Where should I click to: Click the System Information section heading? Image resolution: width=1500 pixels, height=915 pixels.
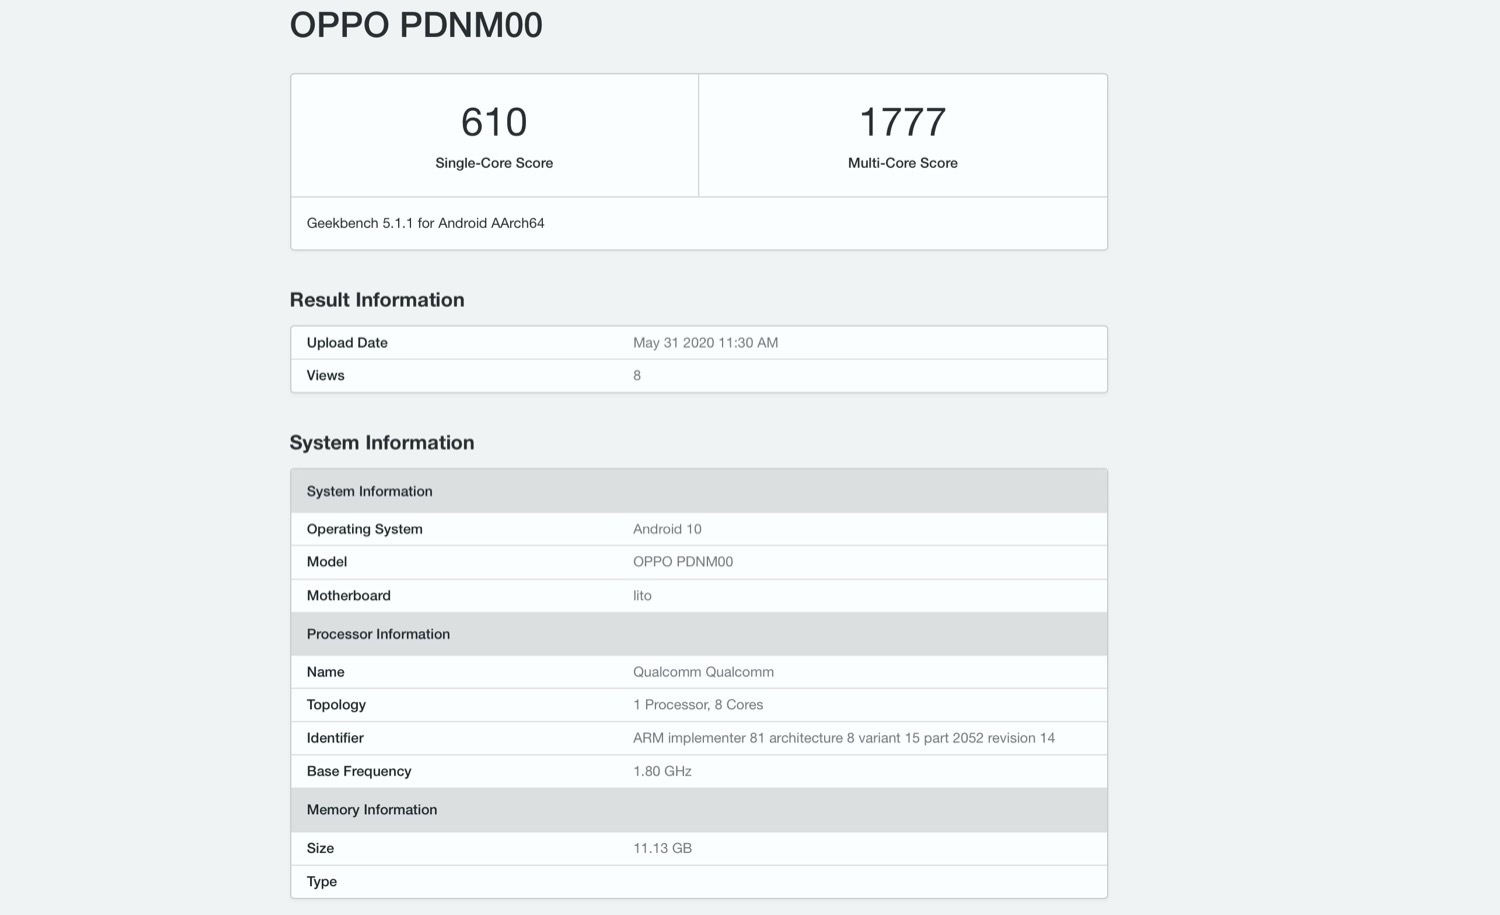coord(382,443)
